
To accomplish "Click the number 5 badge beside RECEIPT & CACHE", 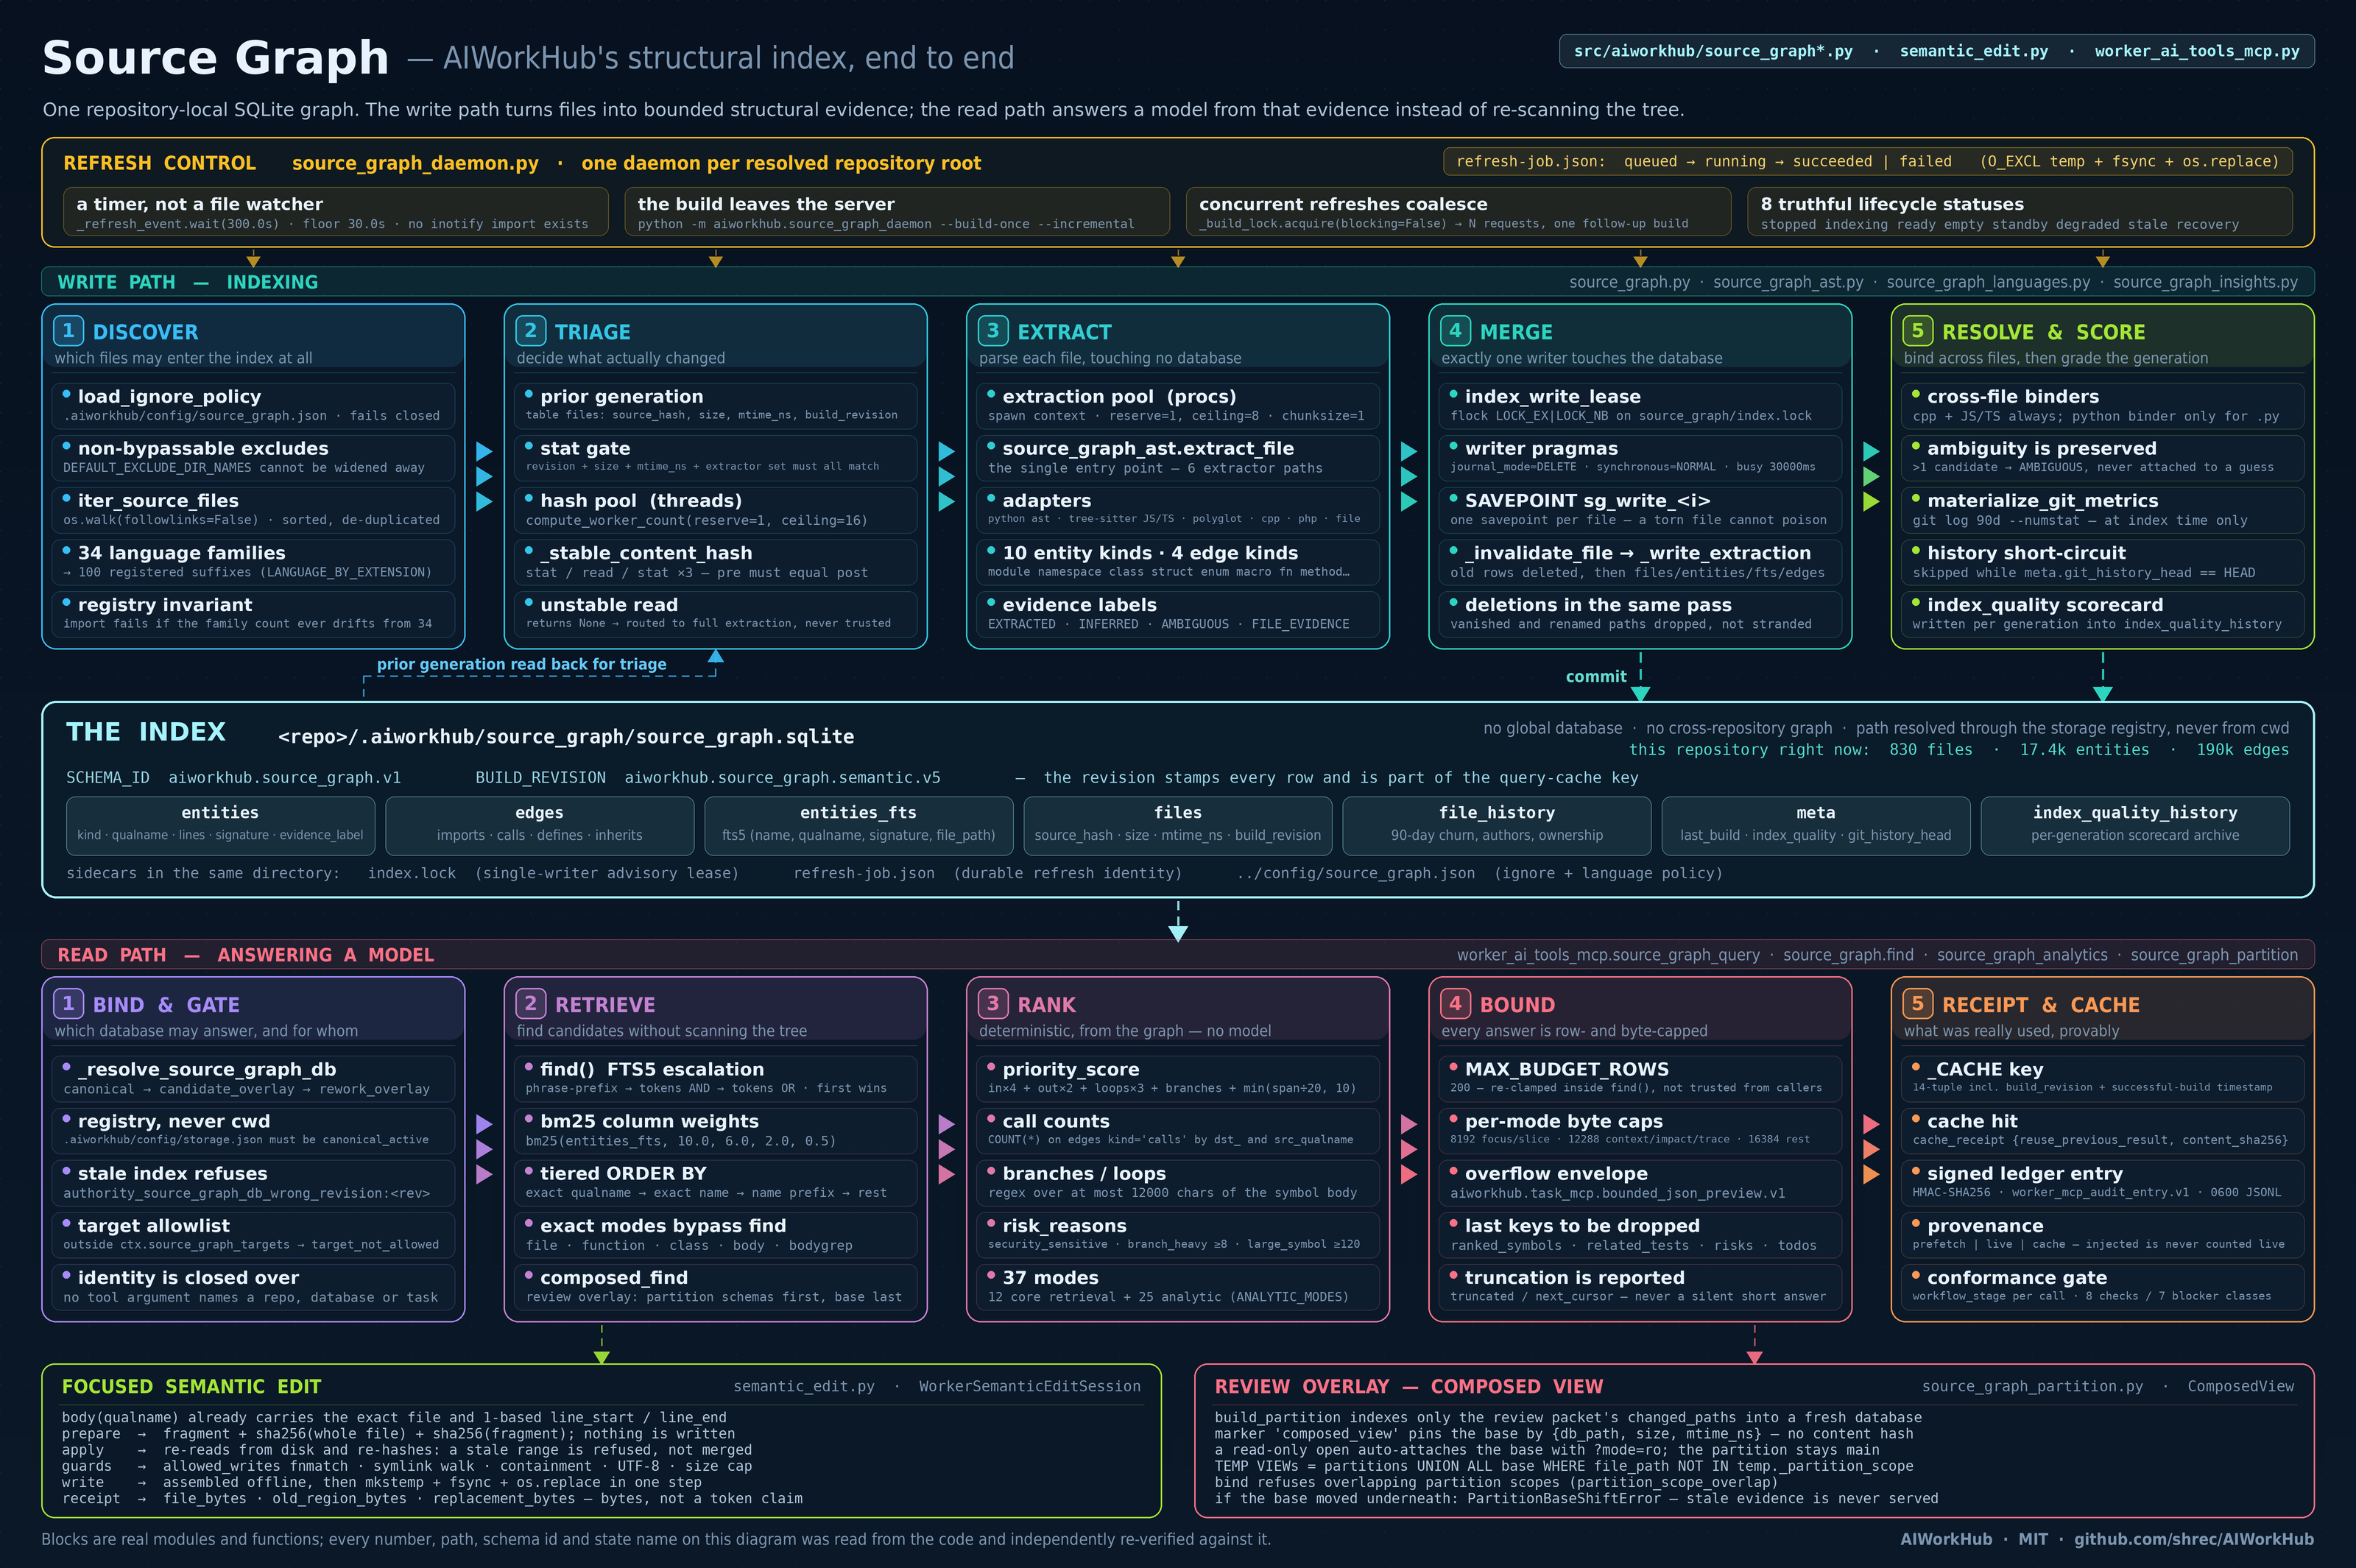I will (1917, 1004).
